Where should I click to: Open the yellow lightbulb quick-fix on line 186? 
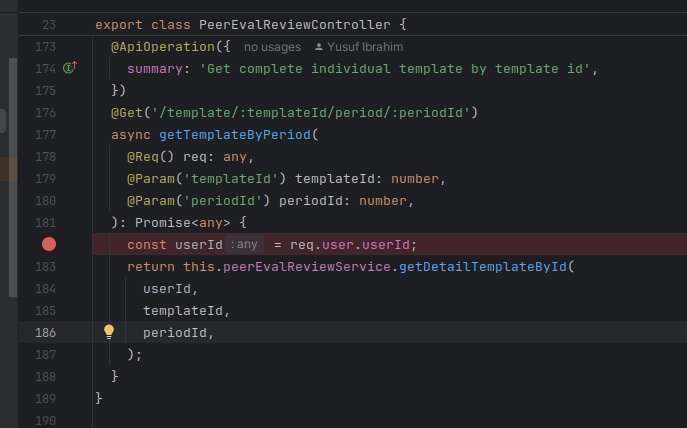[109, 332]
